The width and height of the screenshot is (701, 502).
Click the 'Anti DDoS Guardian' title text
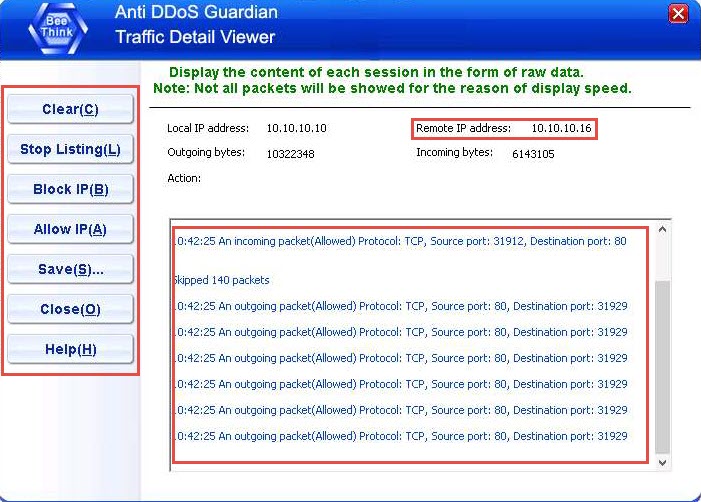(x=196, y=12)
